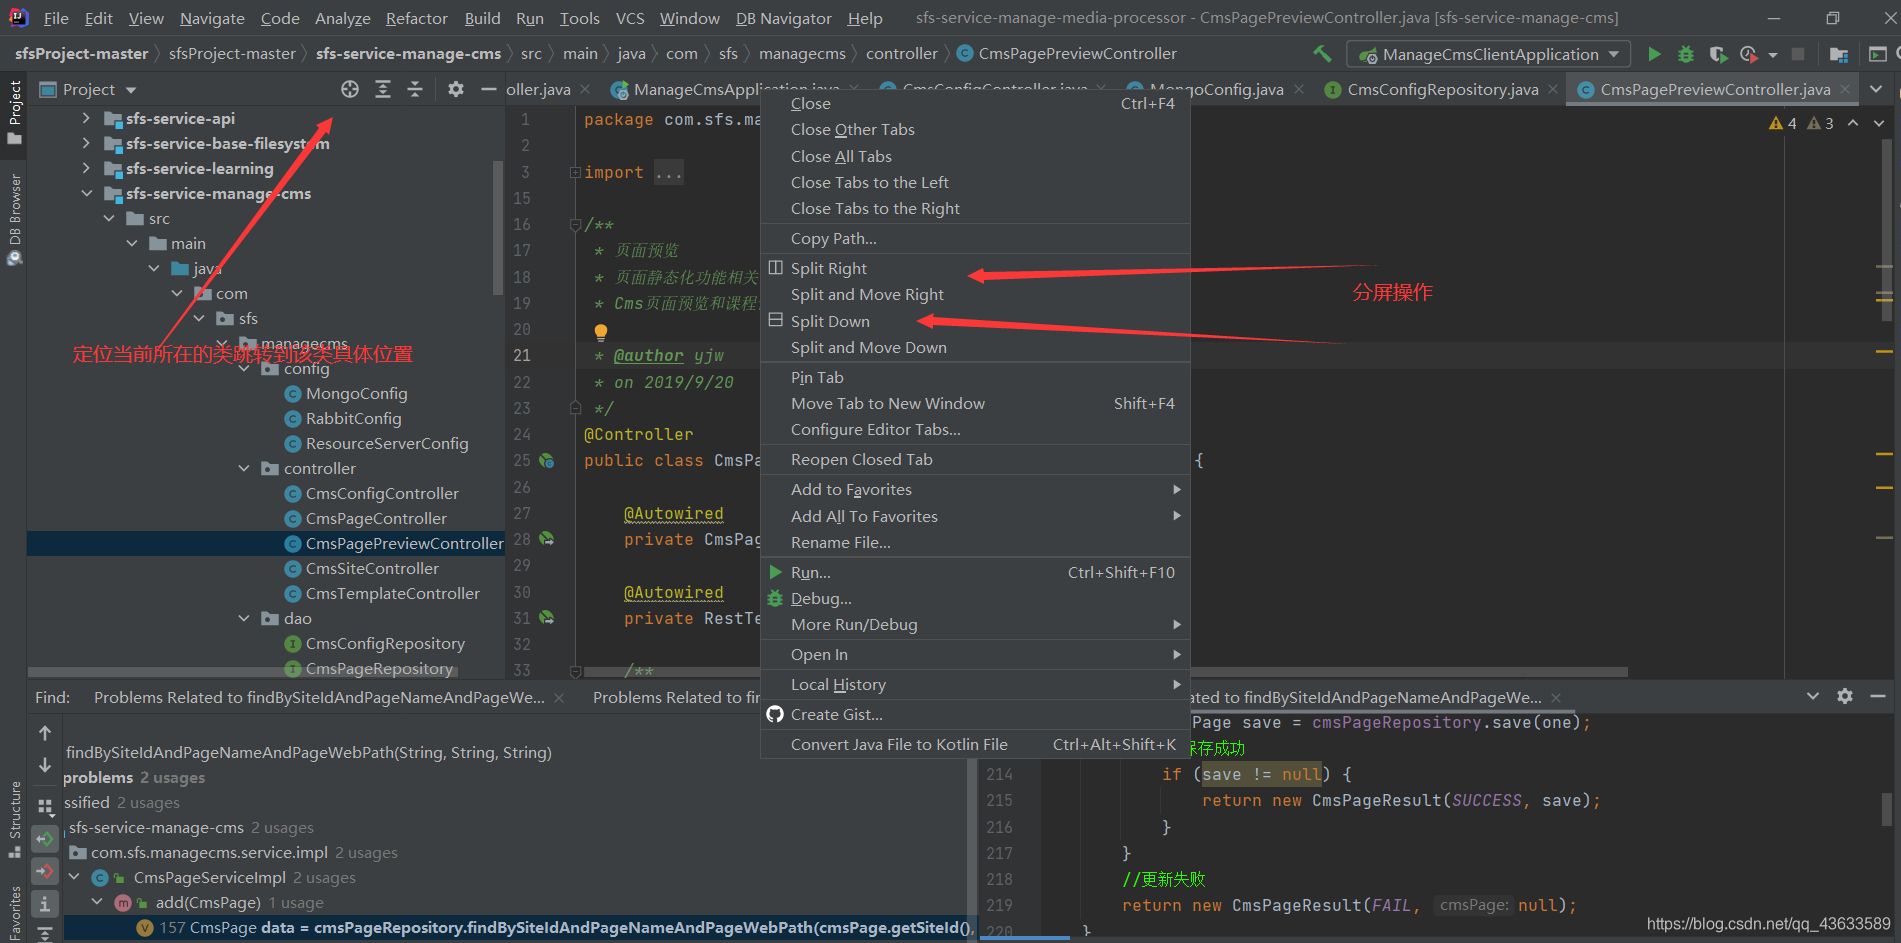This screenshot has width=1901, height=943.
Task: Switch to ManageCmsApplication.java tab
Action: 736,89
